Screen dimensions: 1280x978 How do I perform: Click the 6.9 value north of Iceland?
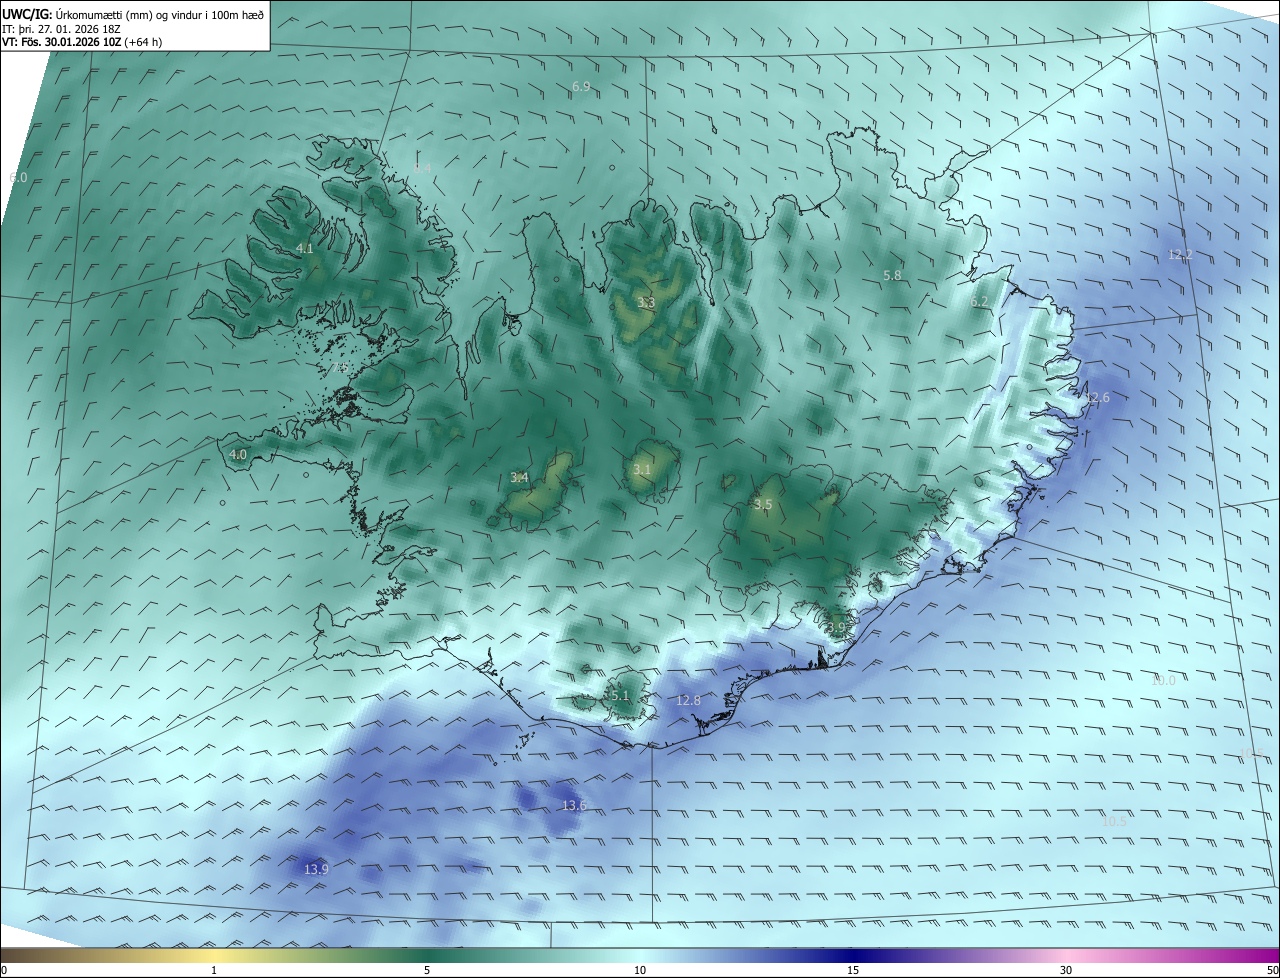[581, 87]
